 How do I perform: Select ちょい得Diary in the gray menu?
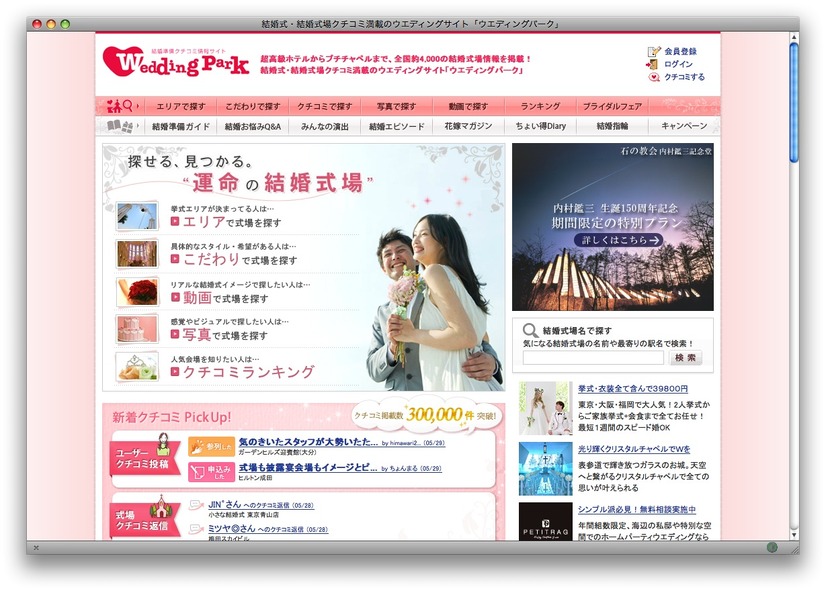point(540,126)
